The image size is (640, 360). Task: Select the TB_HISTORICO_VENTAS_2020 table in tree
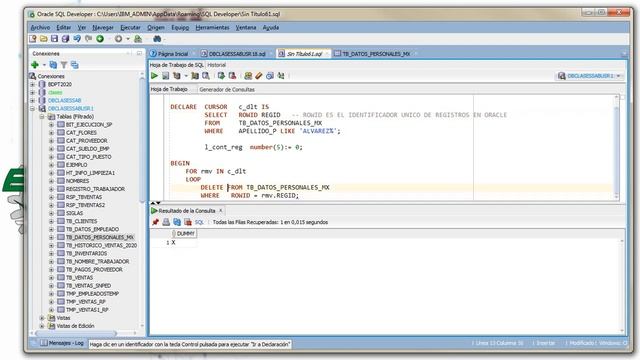101,245
